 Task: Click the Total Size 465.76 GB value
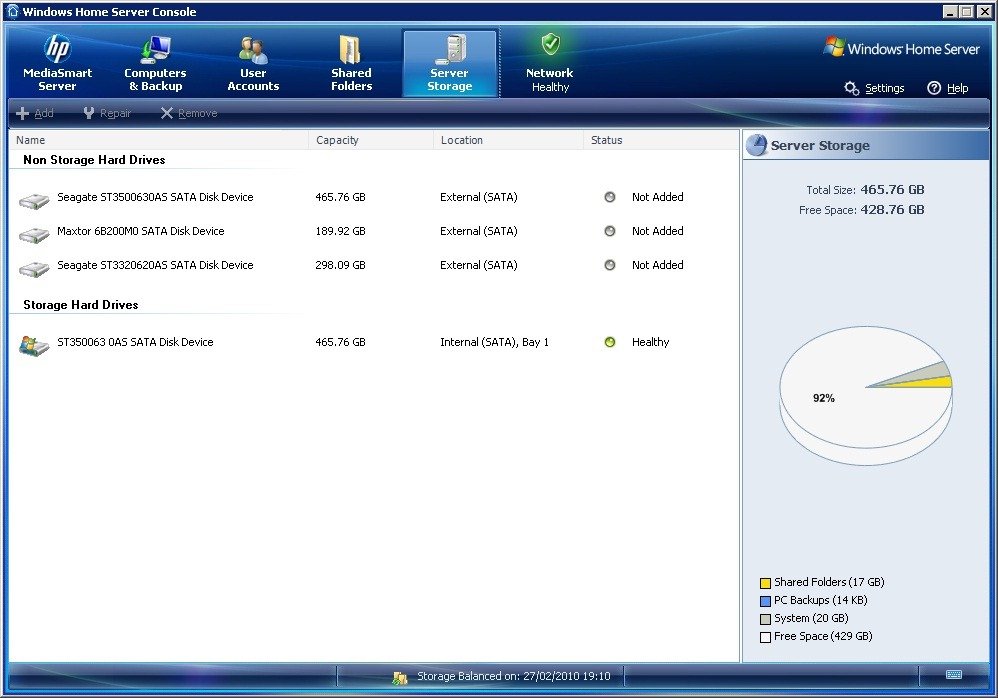(892, 190)
